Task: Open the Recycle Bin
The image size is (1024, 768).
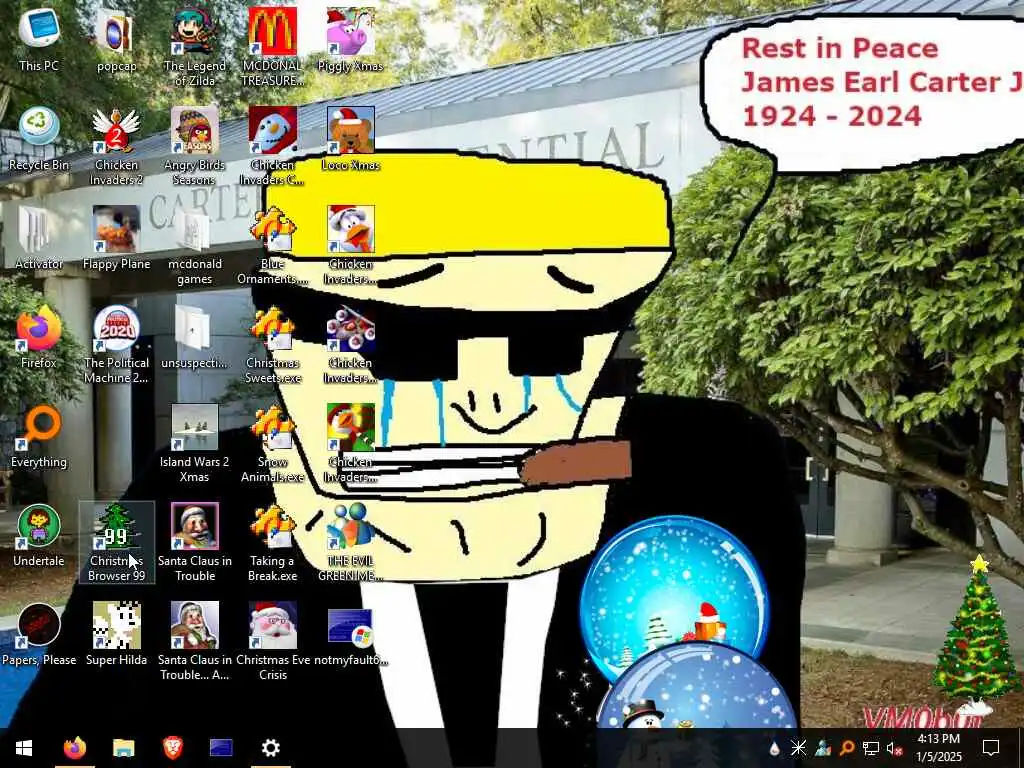Action: [39, 140]
